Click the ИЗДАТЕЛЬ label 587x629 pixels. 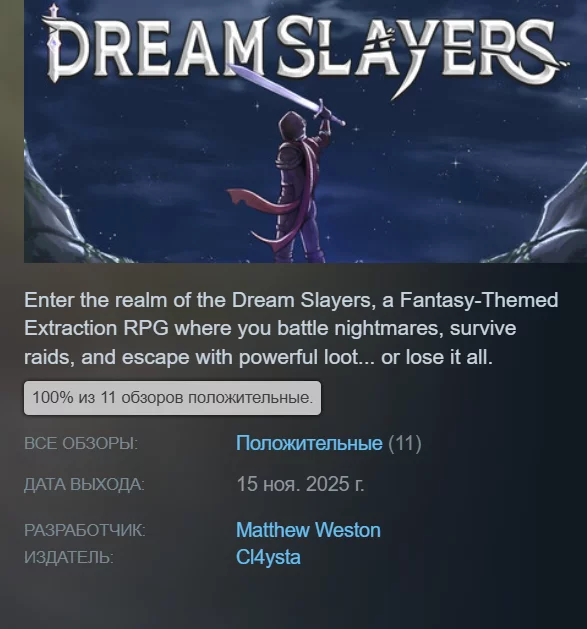(x=69, y=558)
